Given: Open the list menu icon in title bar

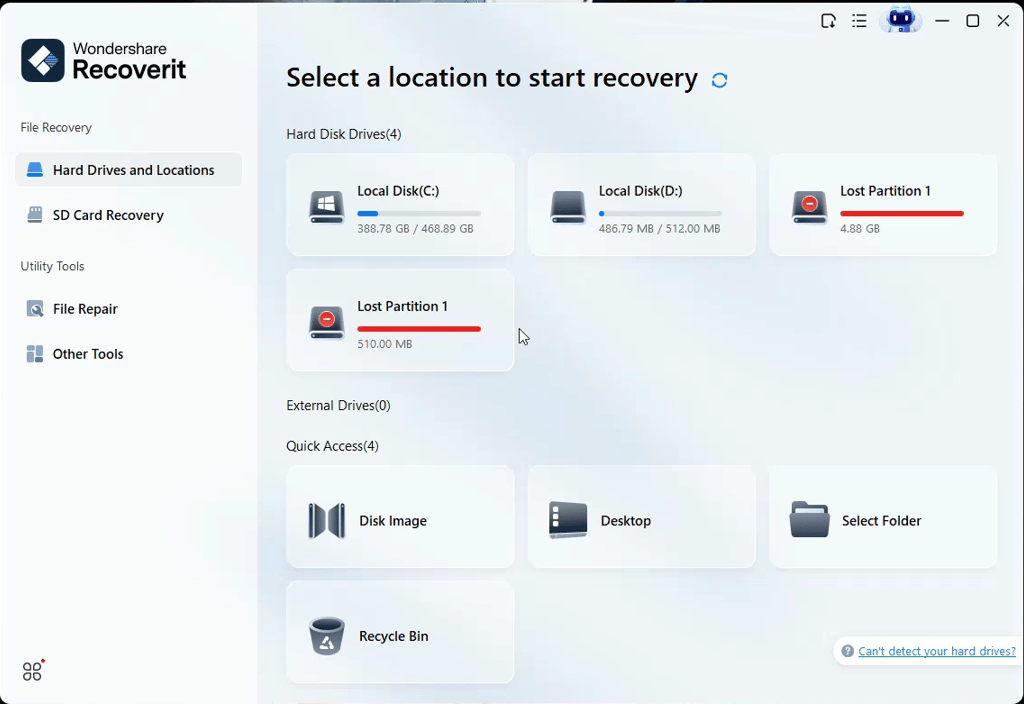Looking at the screenshot, I should tap(859, 21).
